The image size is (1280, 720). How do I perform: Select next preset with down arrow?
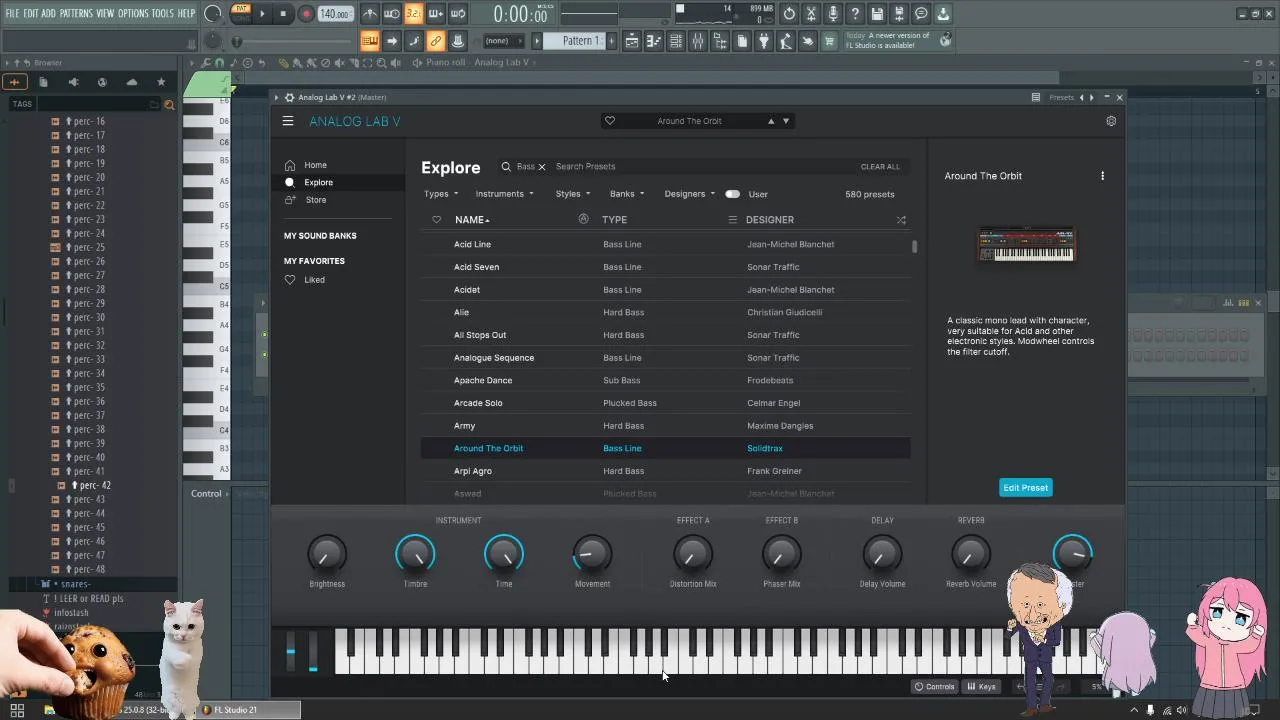click(x=786, y=121)
